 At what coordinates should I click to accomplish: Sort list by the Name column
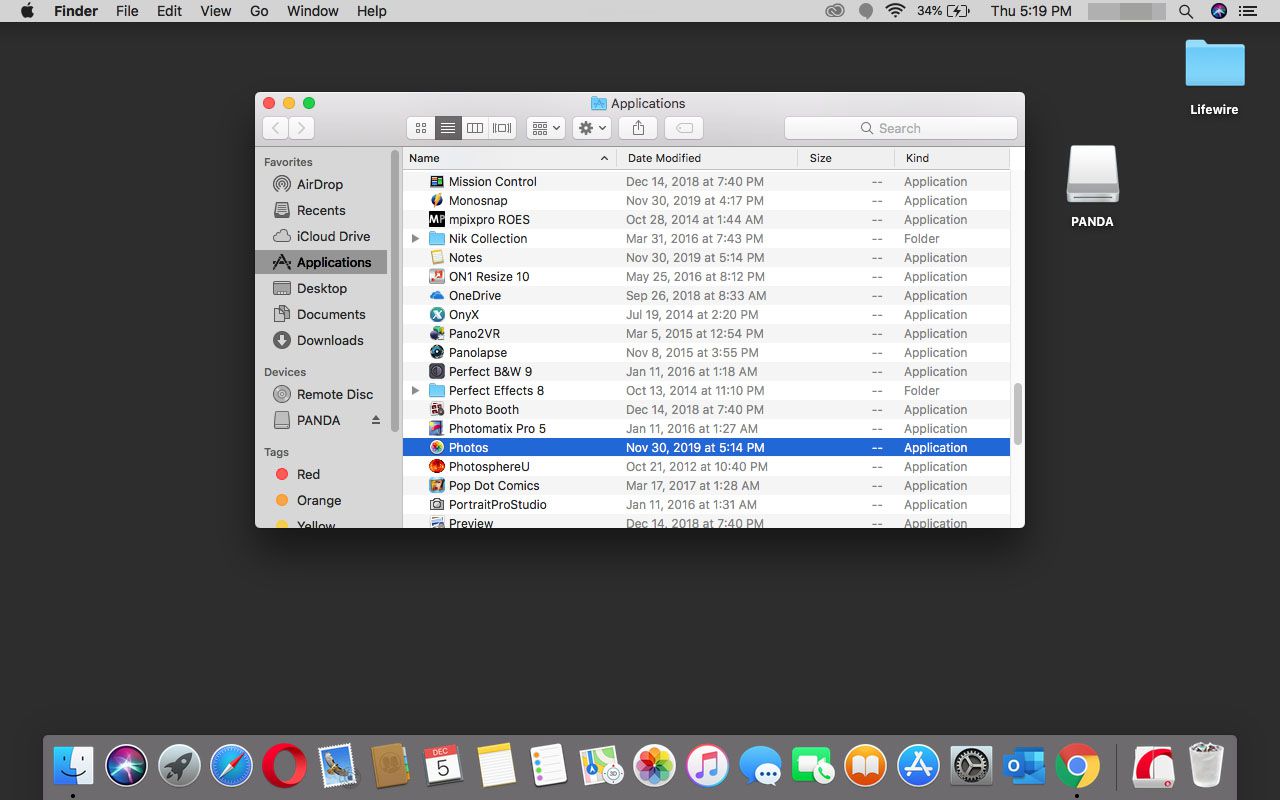(x=509, y=158)
